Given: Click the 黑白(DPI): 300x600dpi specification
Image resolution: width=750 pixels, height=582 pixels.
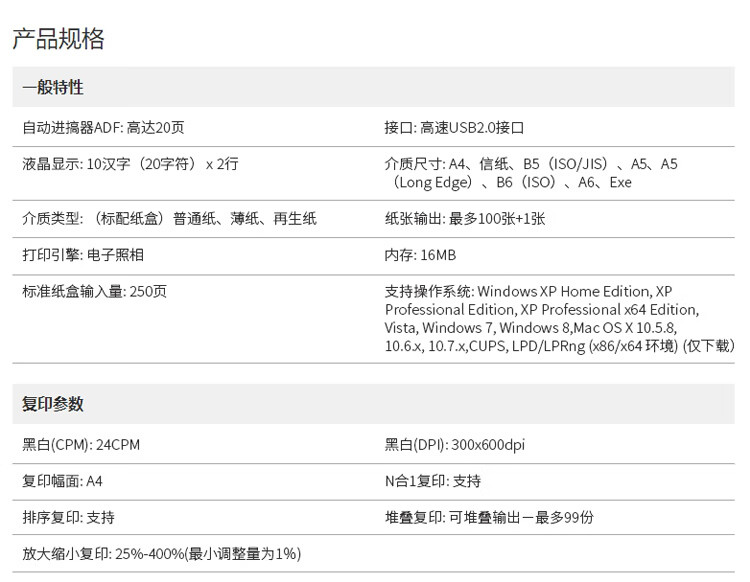Looking at the screenshot, I should click(455, 445).
